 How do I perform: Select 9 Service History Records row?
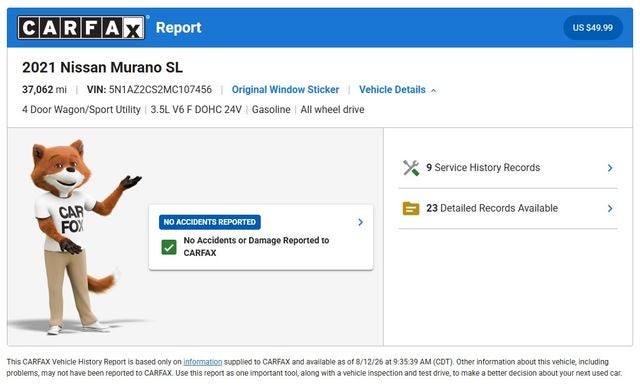pos(508,168)
